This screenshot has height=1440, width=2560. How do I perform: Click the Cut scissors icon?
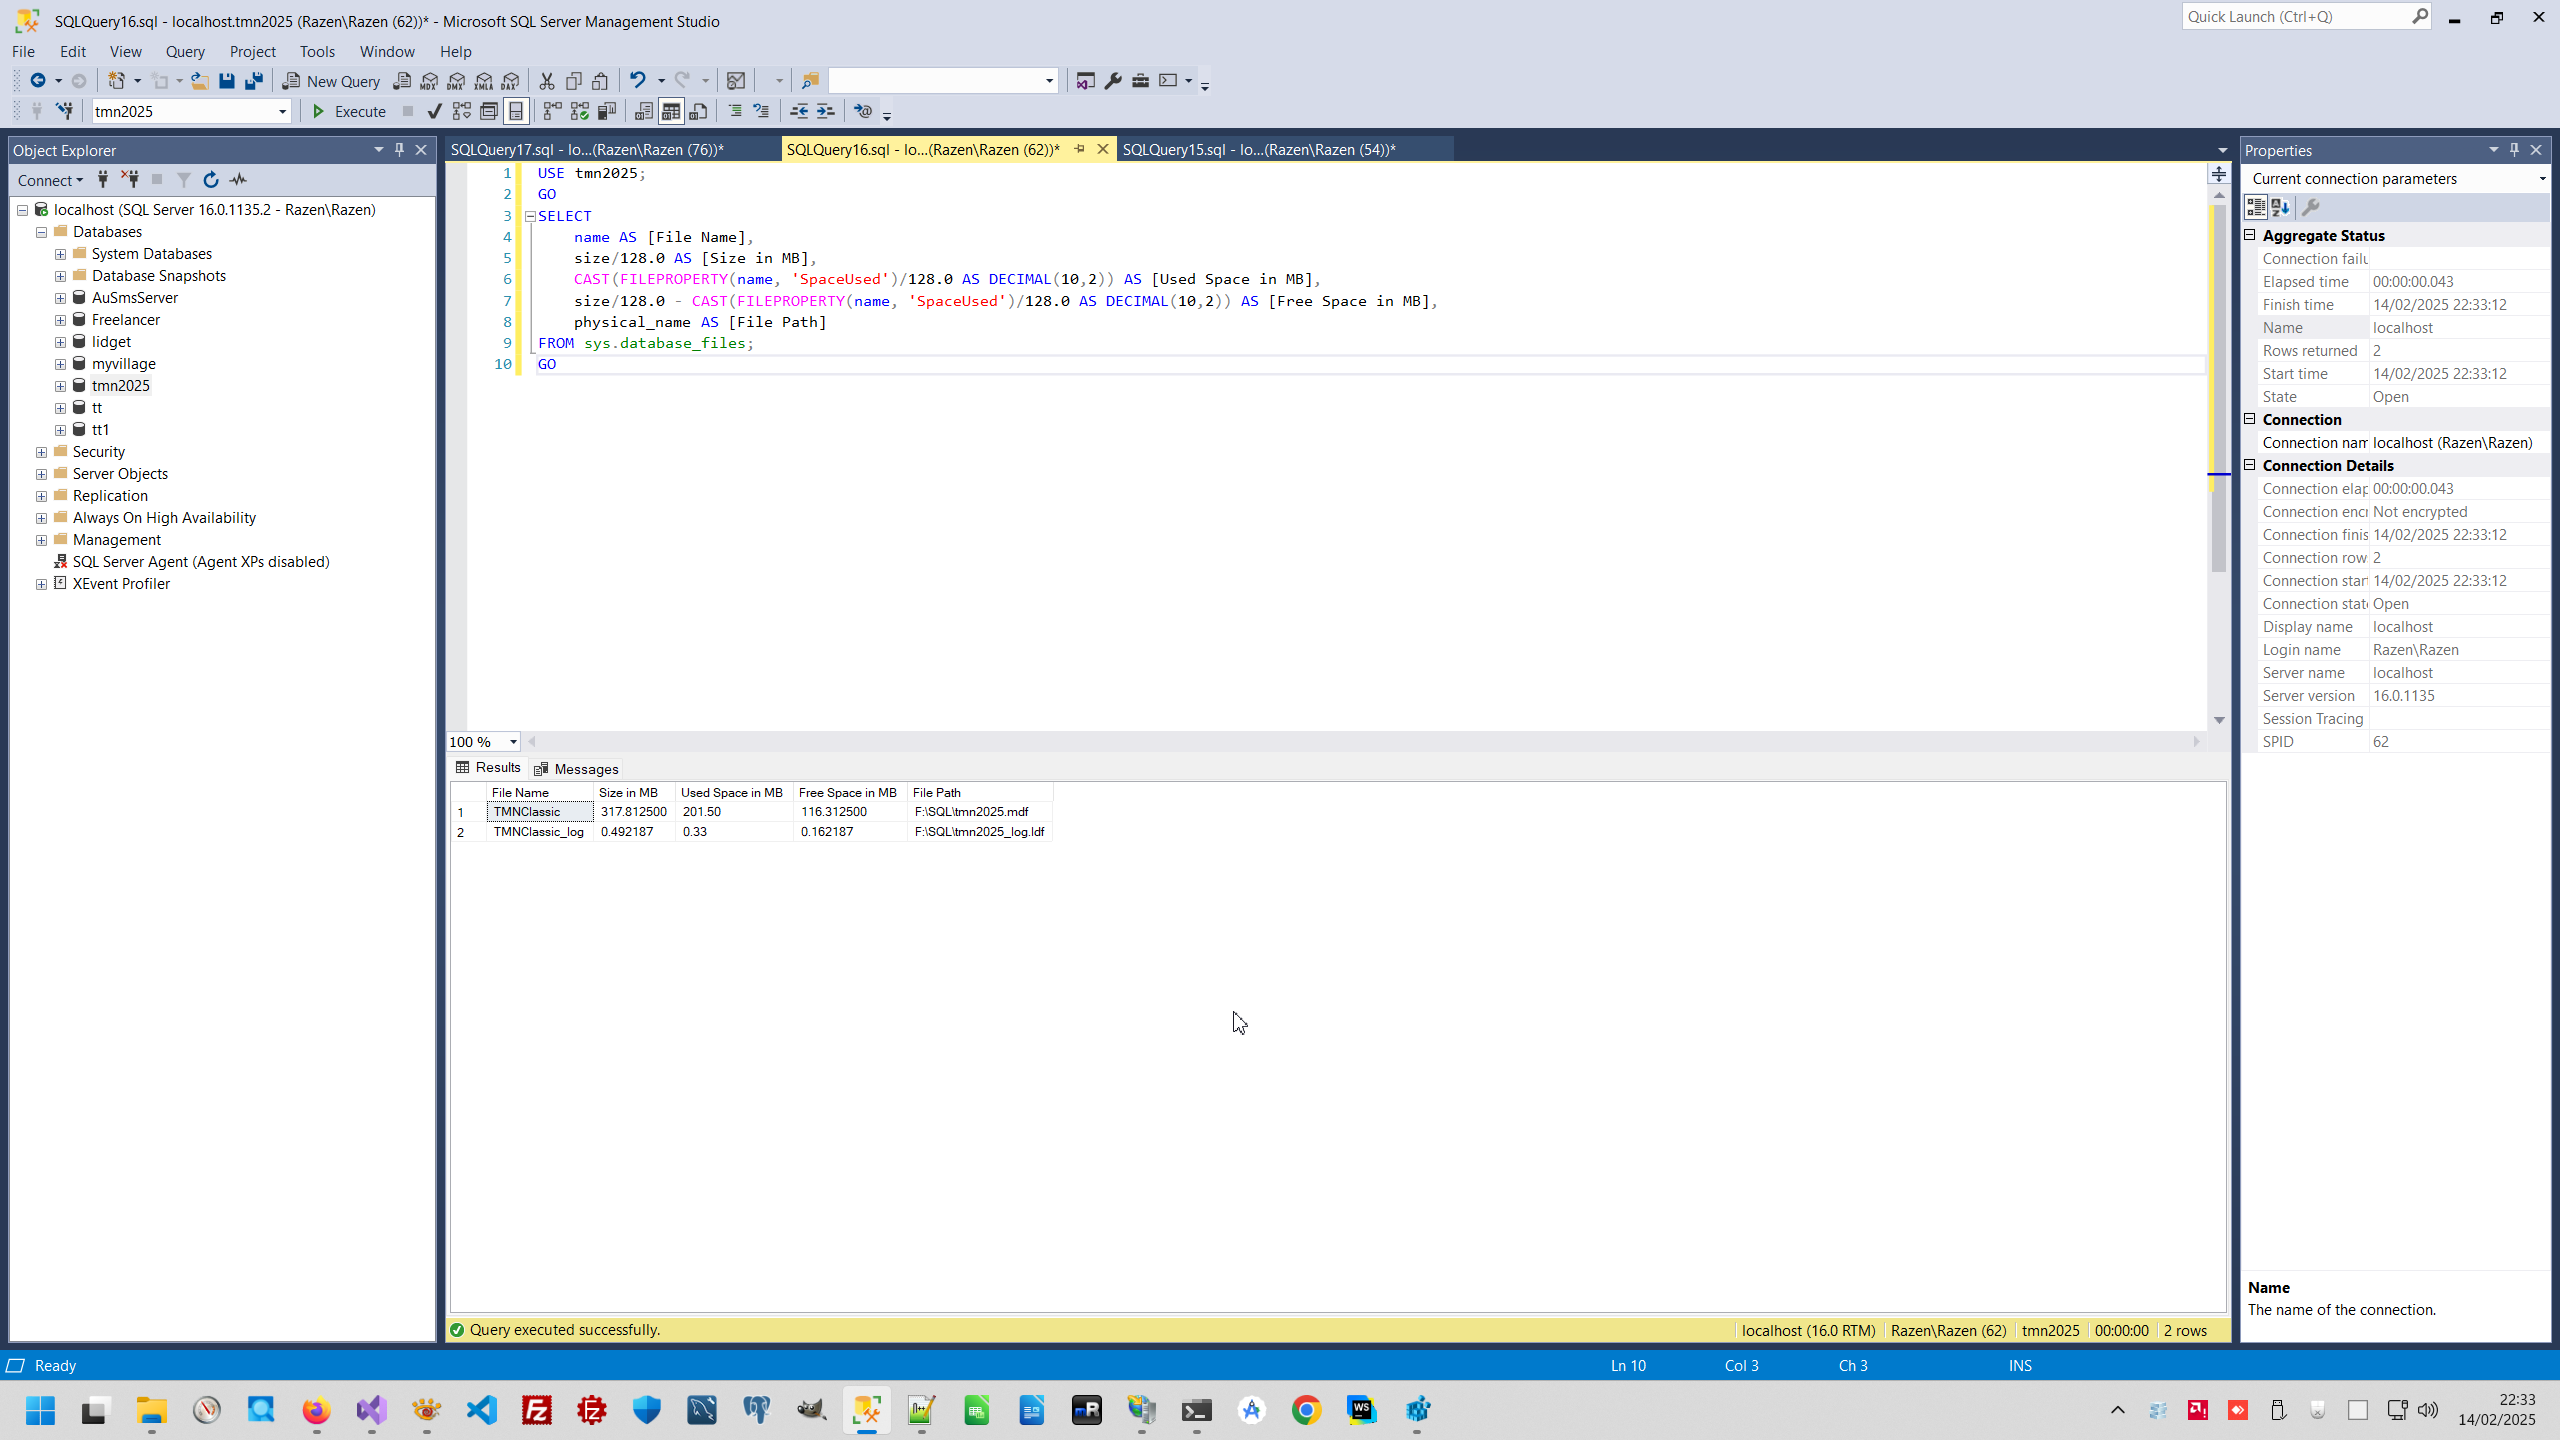click(x=546, y=81)
